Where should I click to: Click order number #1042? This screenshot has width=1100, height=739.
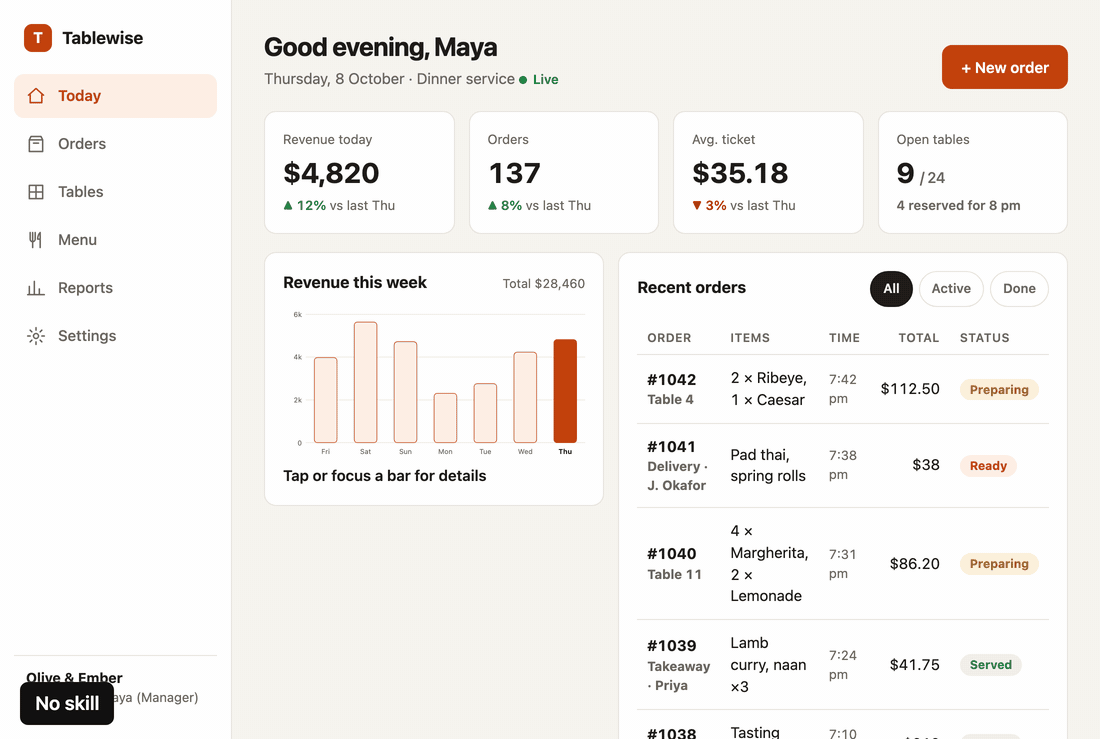click(671, 380)
